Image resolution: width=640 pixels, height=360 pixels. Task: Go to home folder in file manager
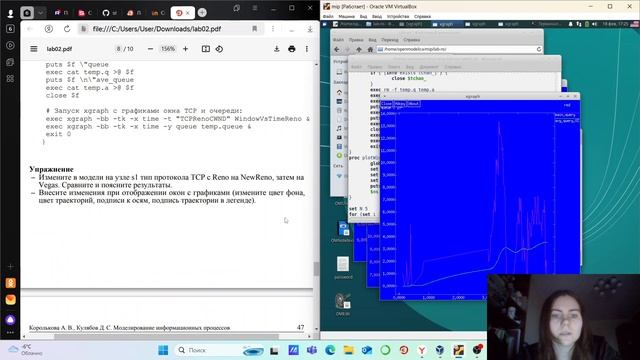coord(370,49)
